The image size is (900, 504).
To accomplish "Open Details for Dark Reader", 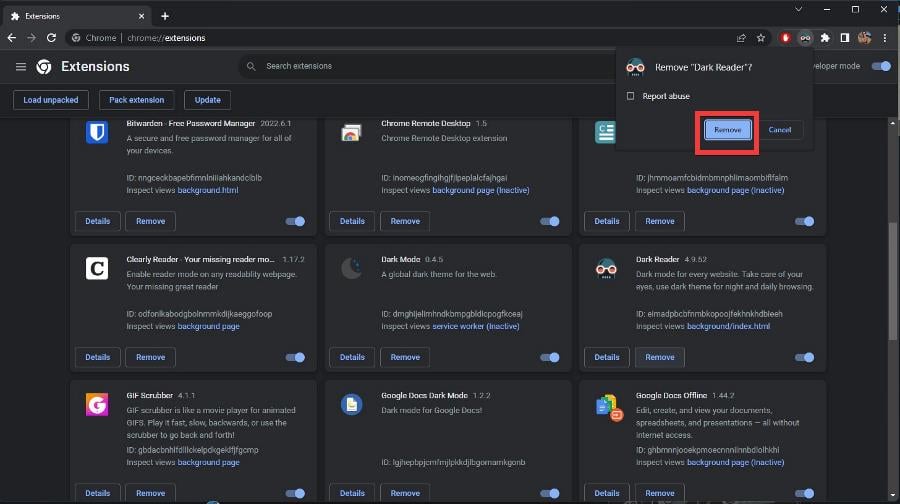I will click(607, 357).
